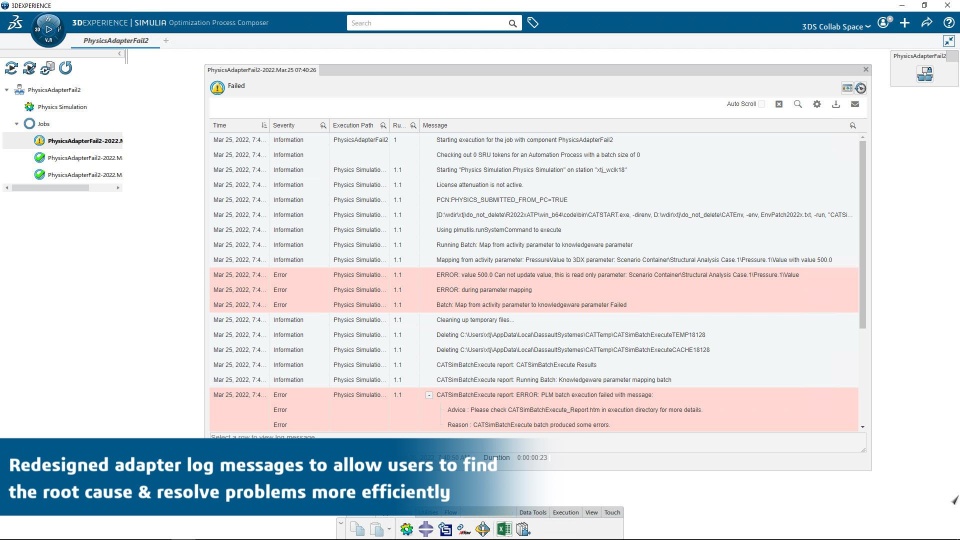Viewport: 960px width, 540px height.
Task: Enable the Auto Scroll checkbox
Action: (762, 104)
